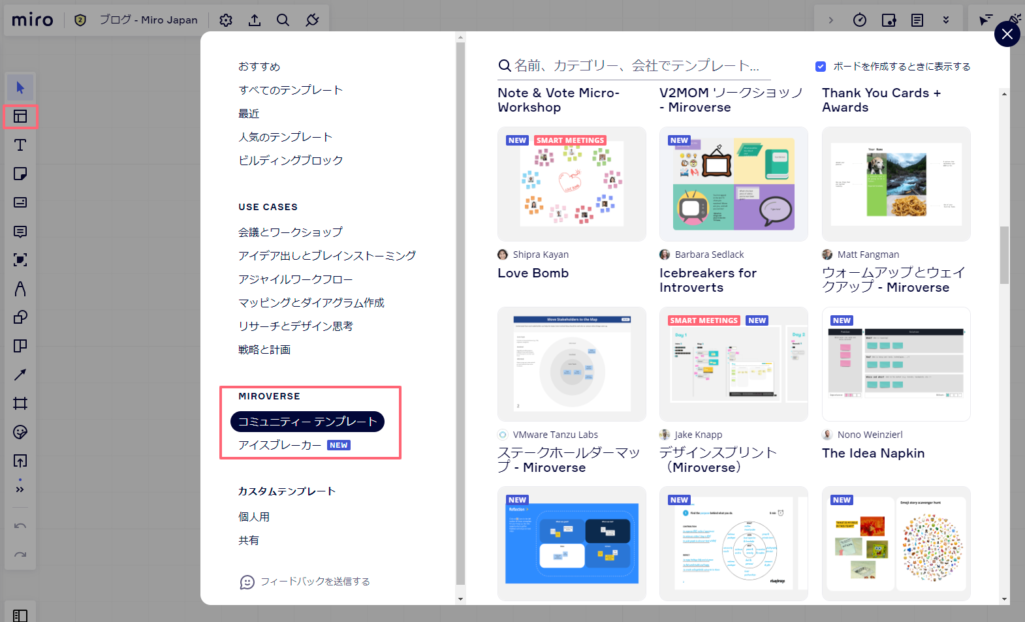Uncheck show when creating board checkbox
1025x622 pixels.
click(x=820, y=67)
